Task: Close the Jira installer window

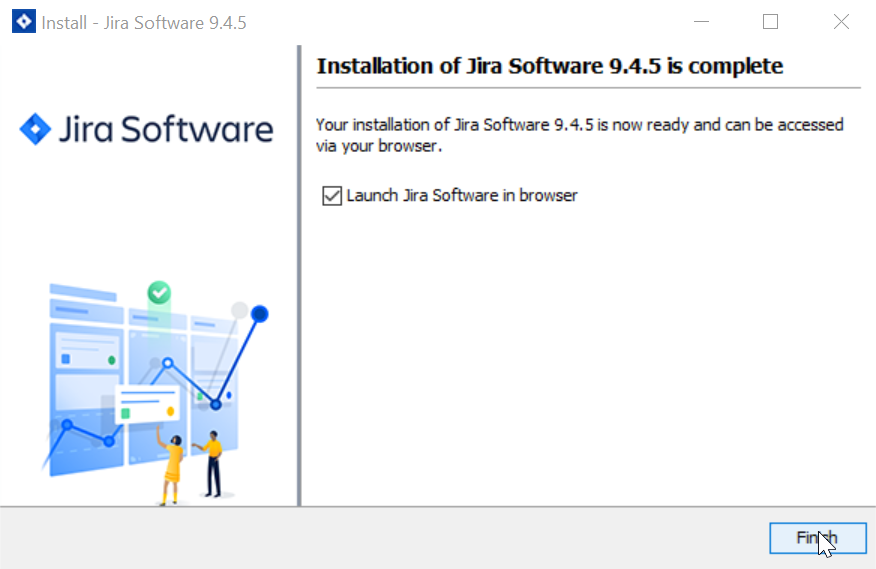Action: point(841,22)
